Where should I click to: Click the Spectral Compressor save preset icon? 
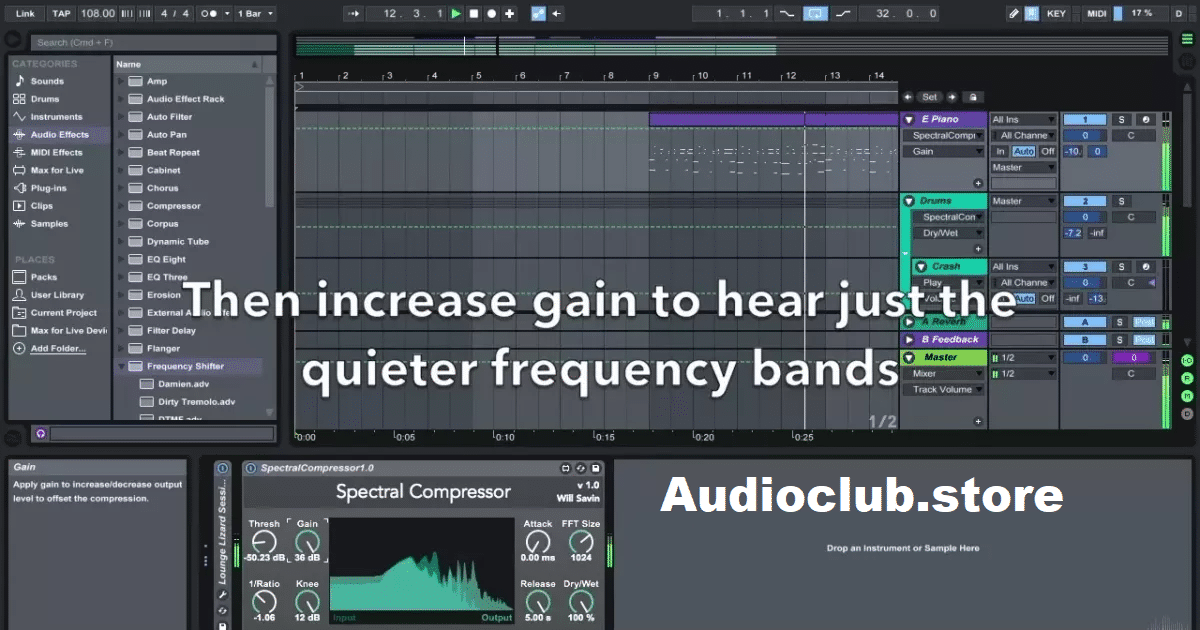point(595,468)
